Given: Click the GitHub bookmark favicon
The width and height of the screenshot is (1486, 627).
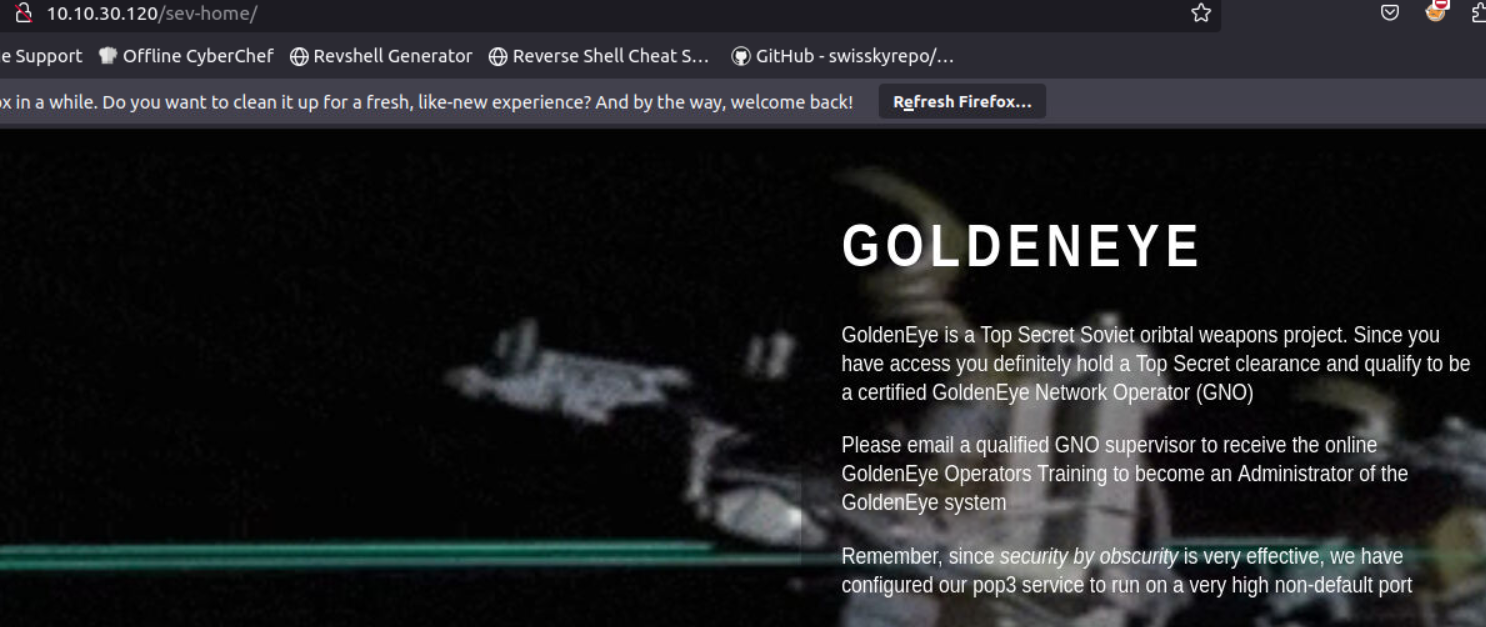Looking at the screenshot, I should (x=741, y=56).
